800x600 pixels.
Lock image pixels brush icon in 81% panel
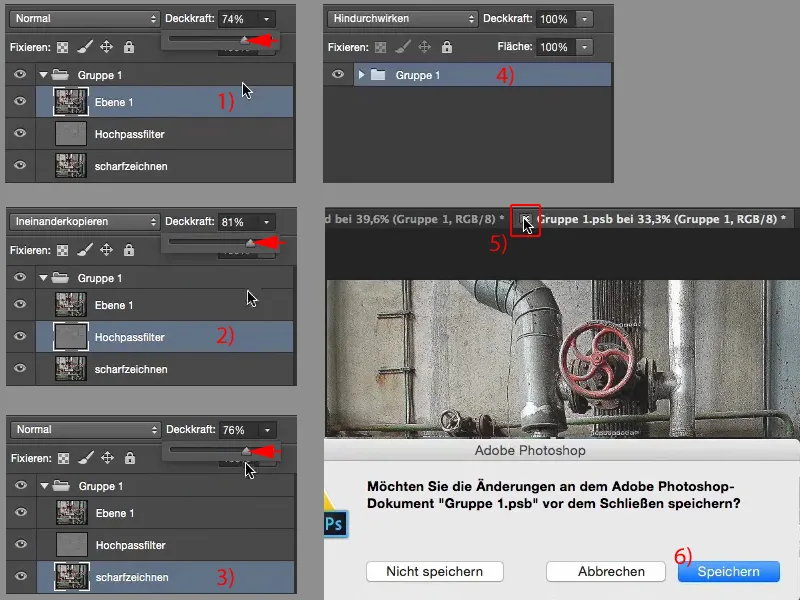[85, 250]
